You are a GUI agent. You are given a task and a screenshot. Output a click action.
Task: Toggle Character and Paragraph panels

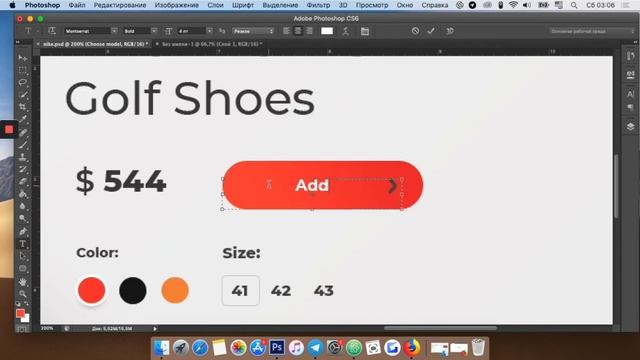tap(364, 31)
